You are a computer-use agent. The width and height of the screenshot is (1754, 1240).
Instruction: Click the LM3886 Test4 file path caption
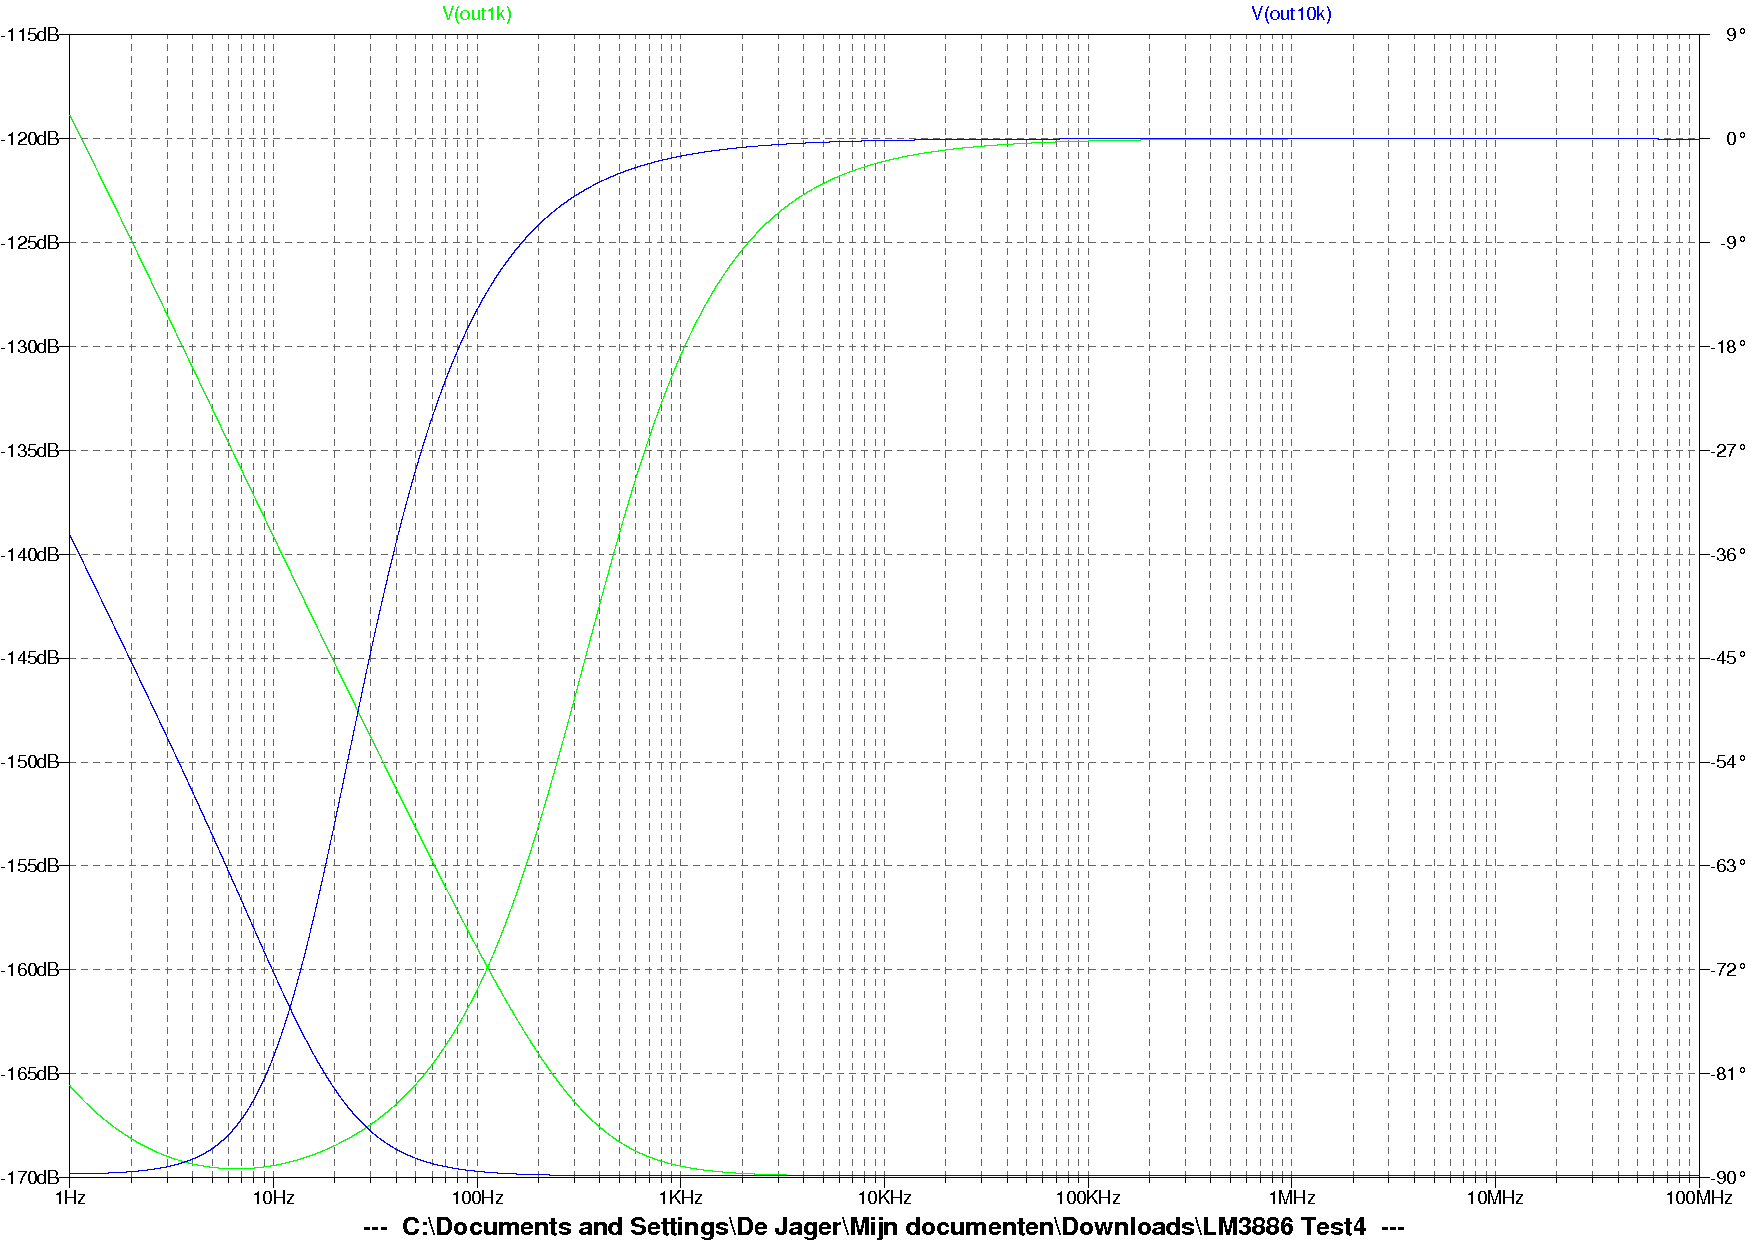[884, 1227]
